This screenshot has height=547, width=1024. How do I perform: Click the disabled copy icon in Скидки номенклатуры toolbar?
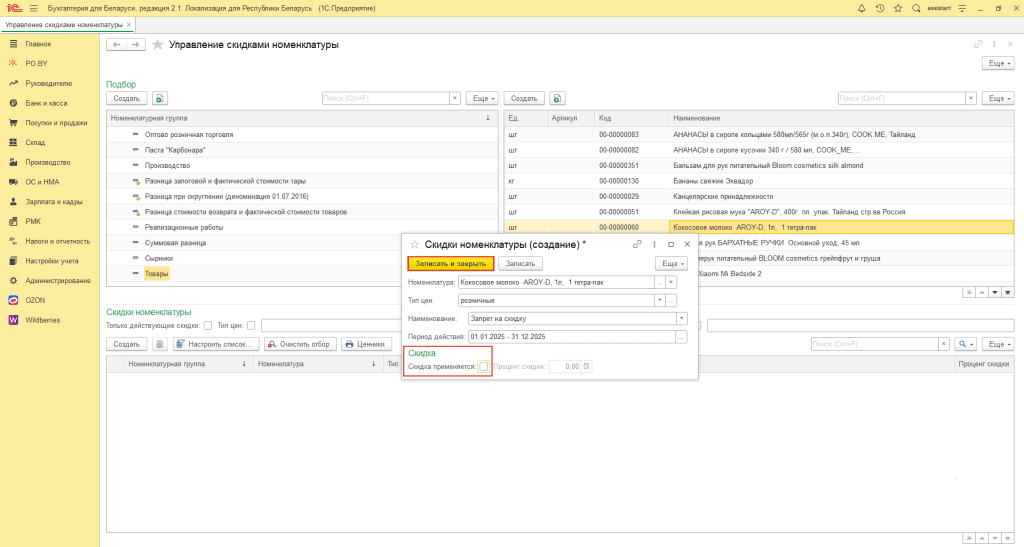click(x=160, y=344)
